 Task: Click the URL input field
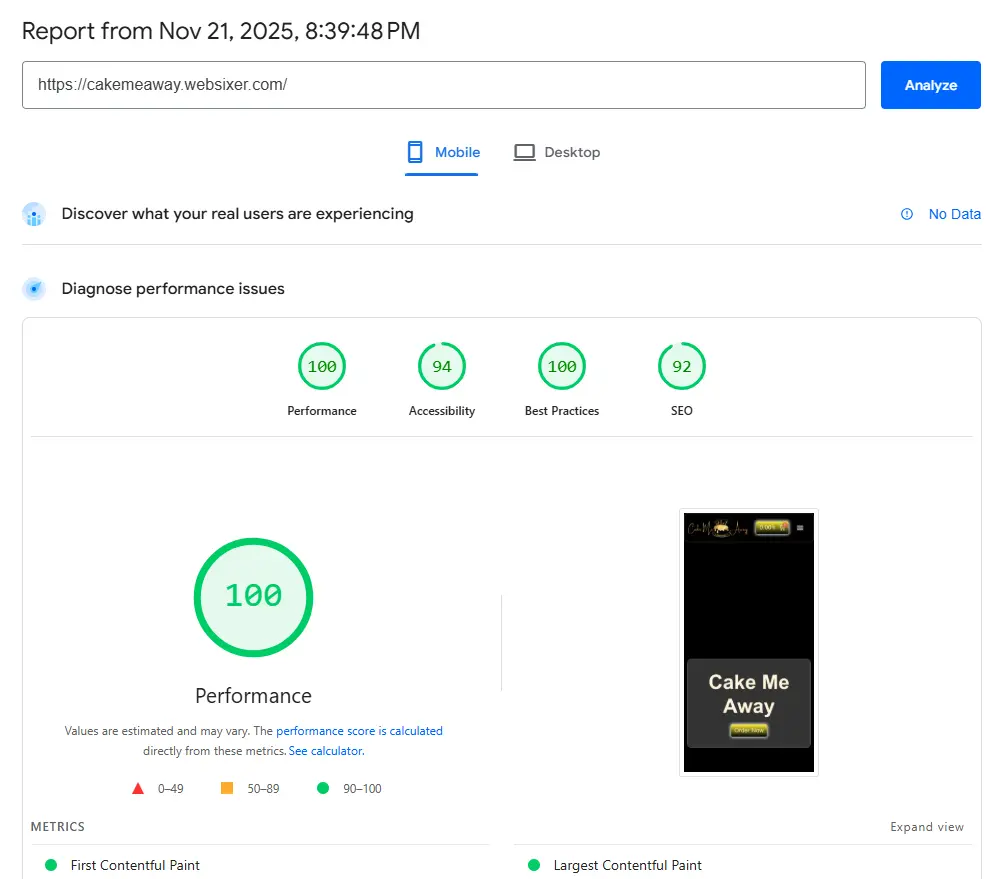[443, 85]
